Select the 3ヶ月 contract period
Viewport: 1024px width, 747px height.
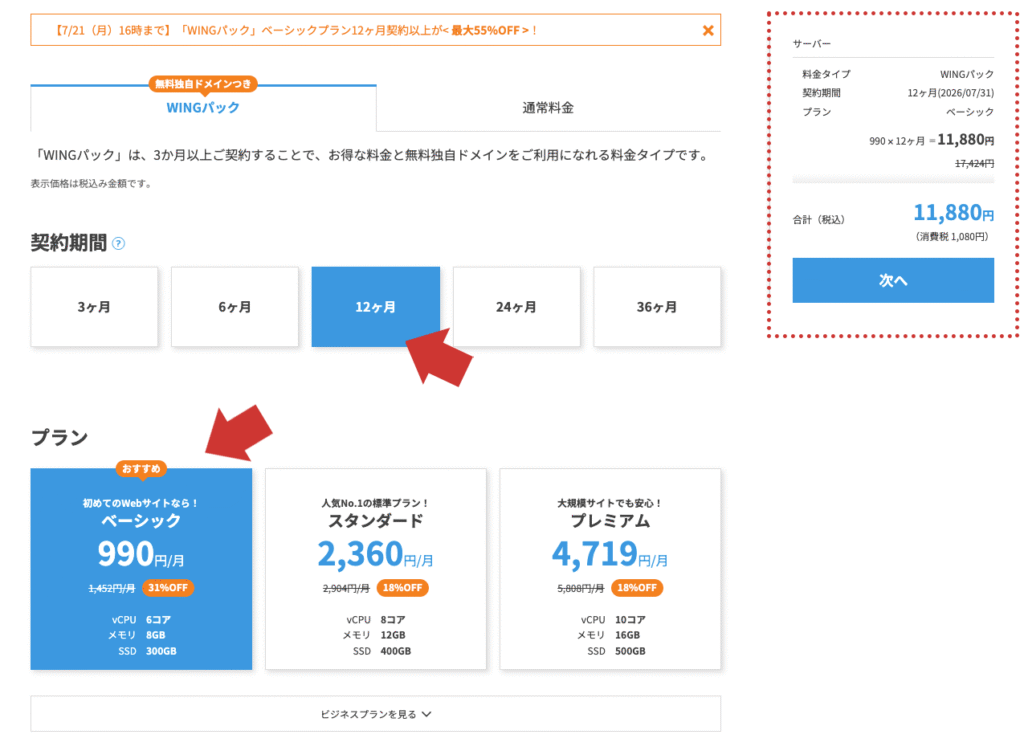[94, 307]
